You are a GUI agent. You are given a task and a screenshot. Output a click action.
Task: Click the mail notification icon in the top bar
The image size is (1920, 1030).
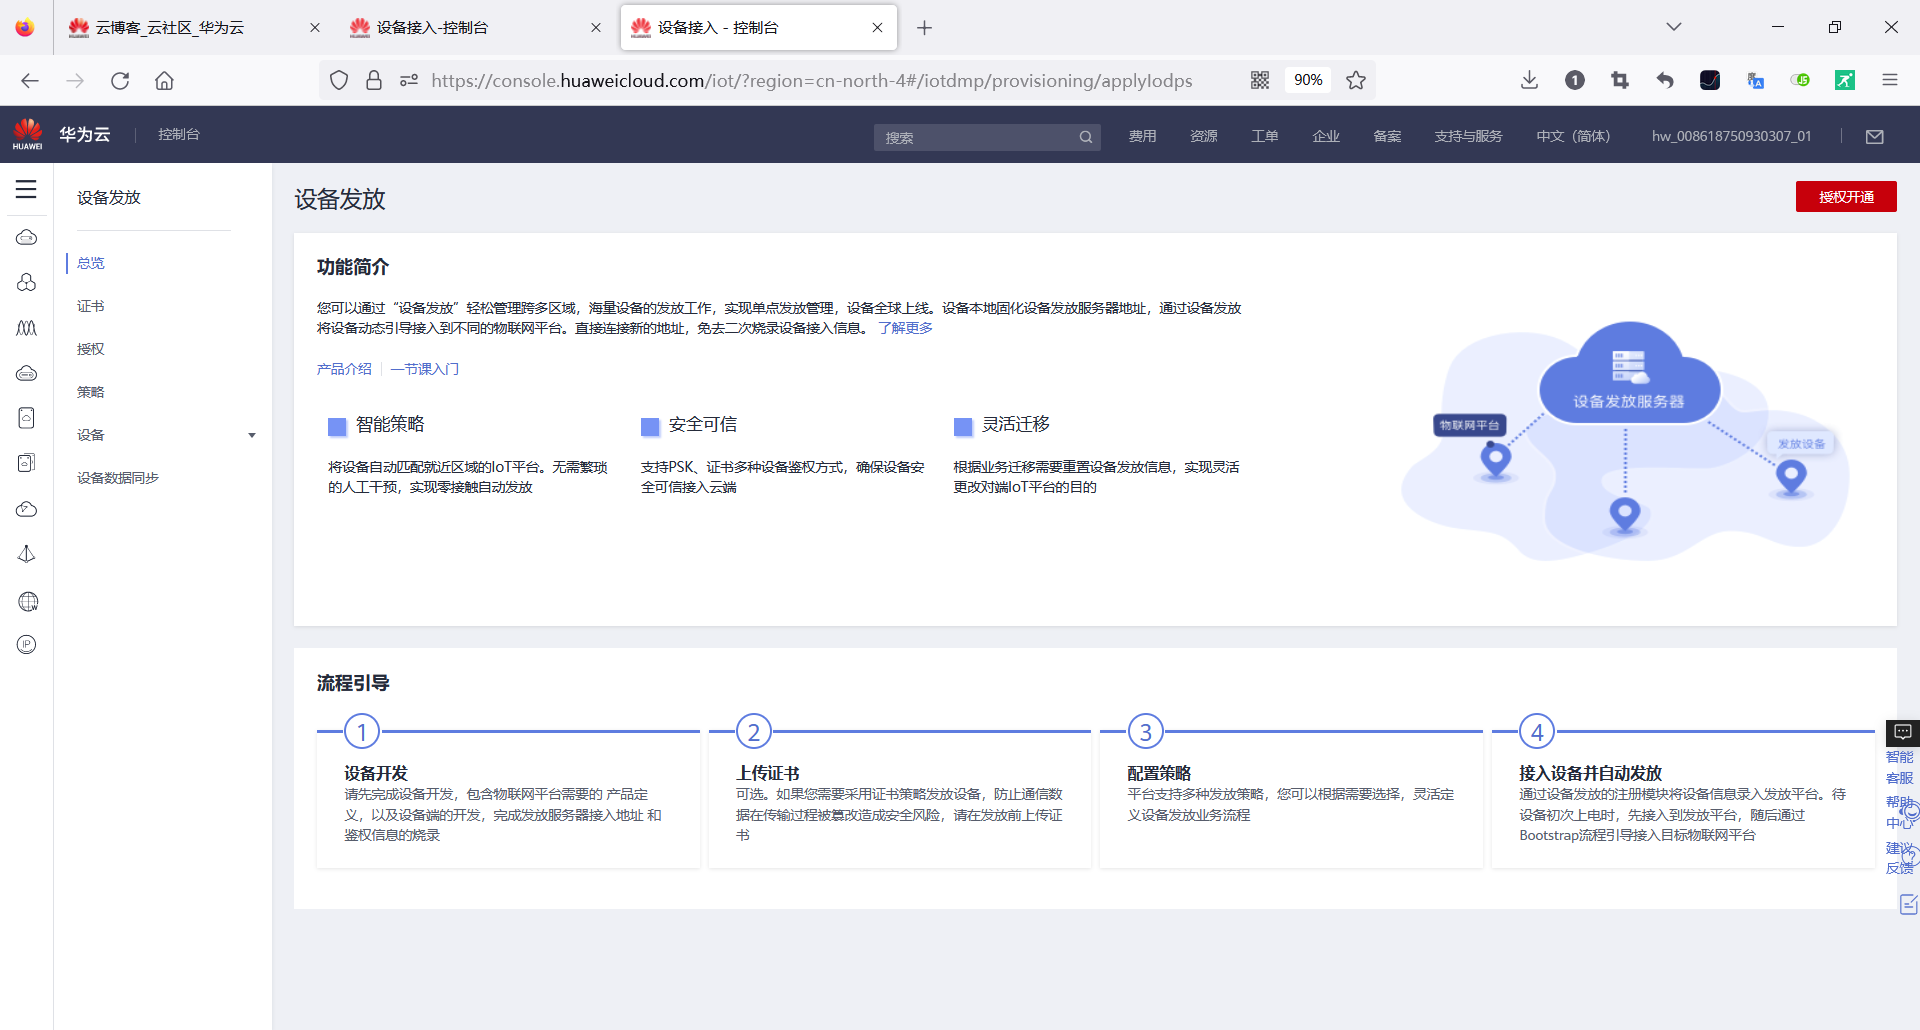[x=1875, y=136]
